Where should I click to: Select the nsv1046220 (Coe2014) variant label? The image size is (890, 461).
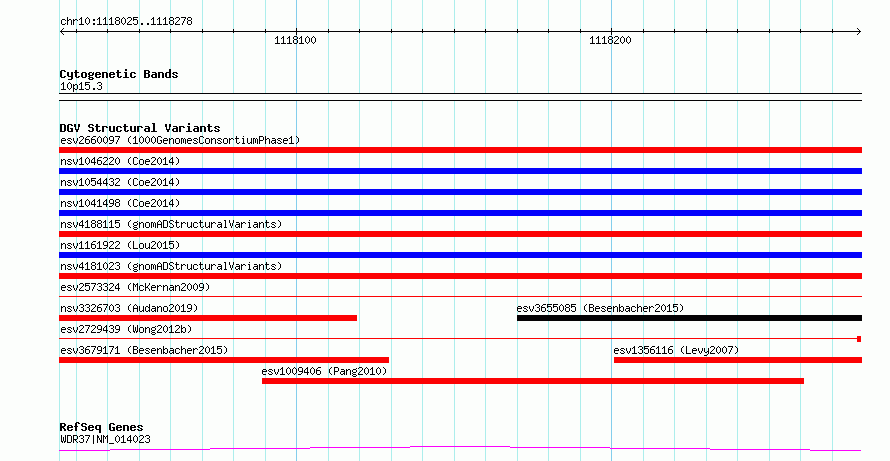tap(120, 161)
